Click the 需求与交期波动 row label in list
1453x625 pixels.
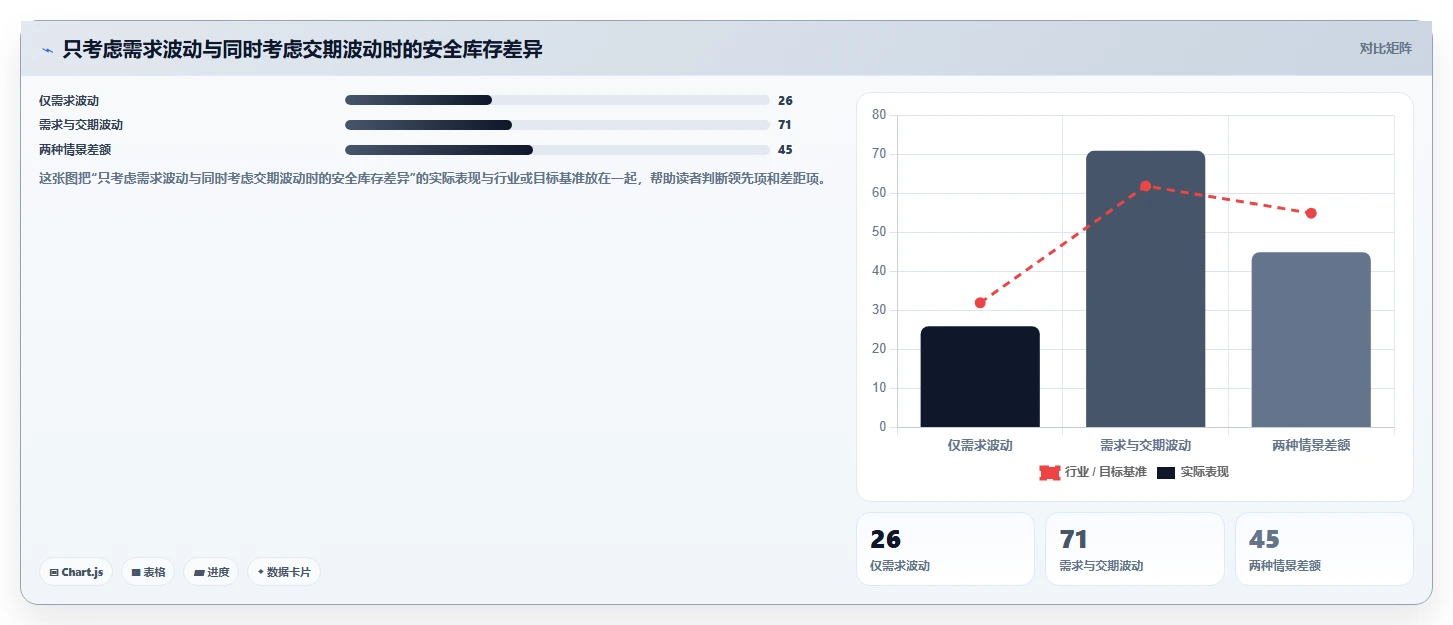(x=81, y=125)
